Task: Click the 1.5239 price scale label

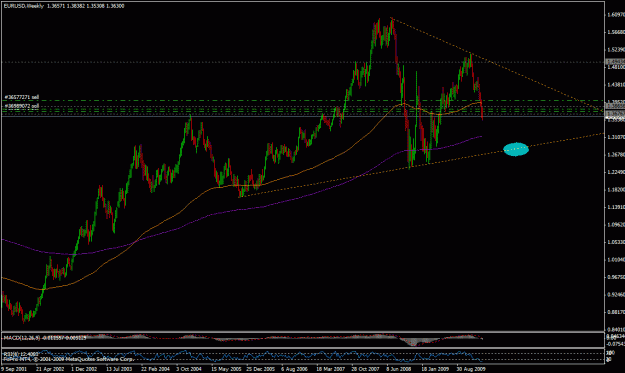Action: [x=616, y=50]
